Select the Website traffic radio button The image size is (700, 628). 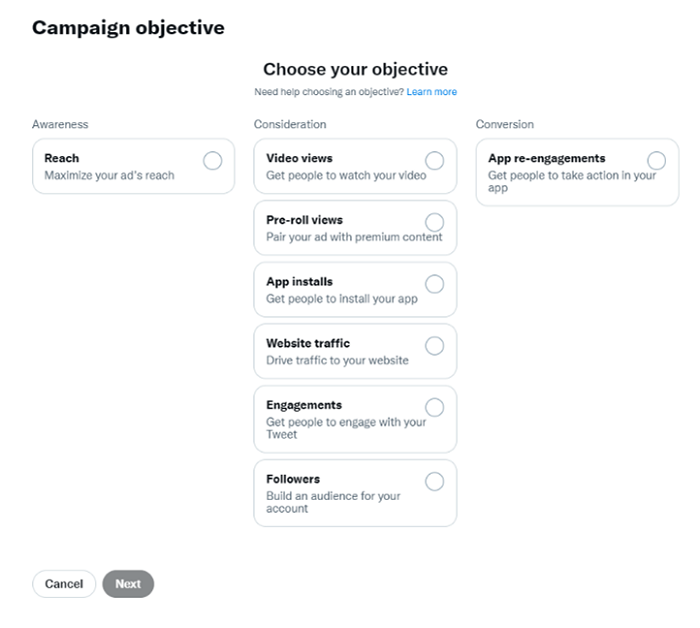435,346
